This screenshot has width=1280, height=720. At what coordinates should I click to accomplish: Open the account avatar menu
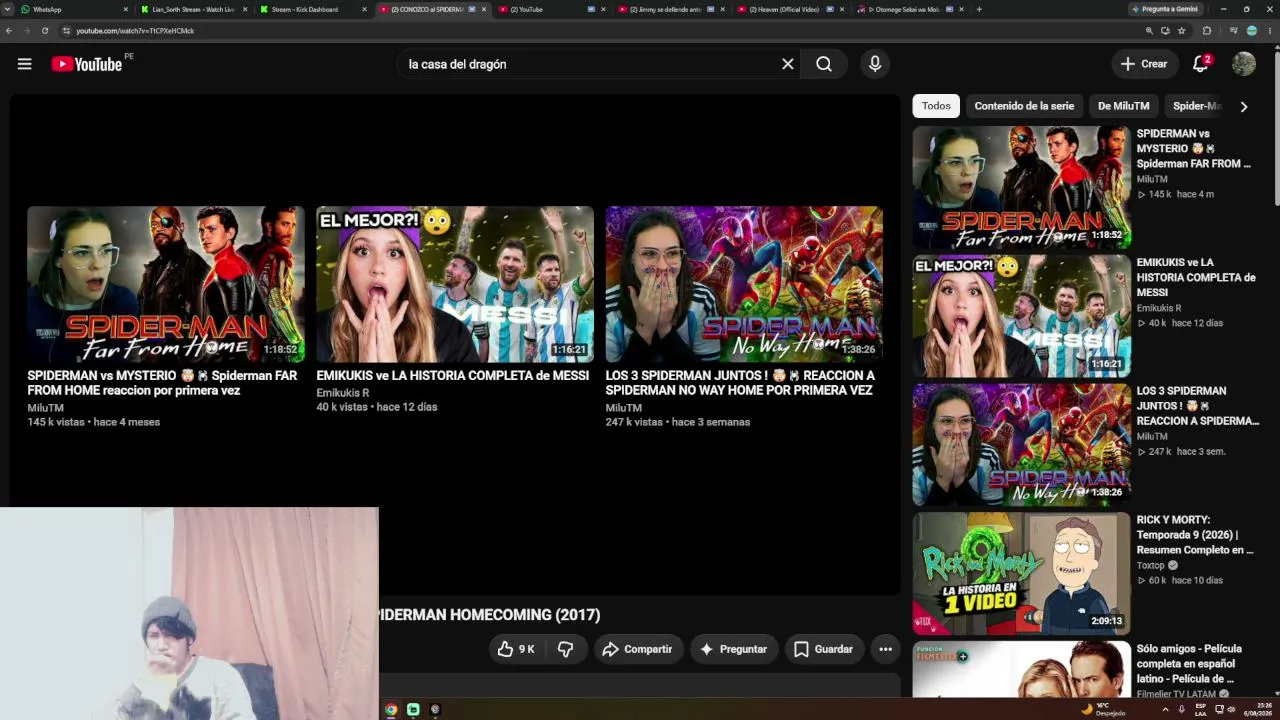[1244, 64]
